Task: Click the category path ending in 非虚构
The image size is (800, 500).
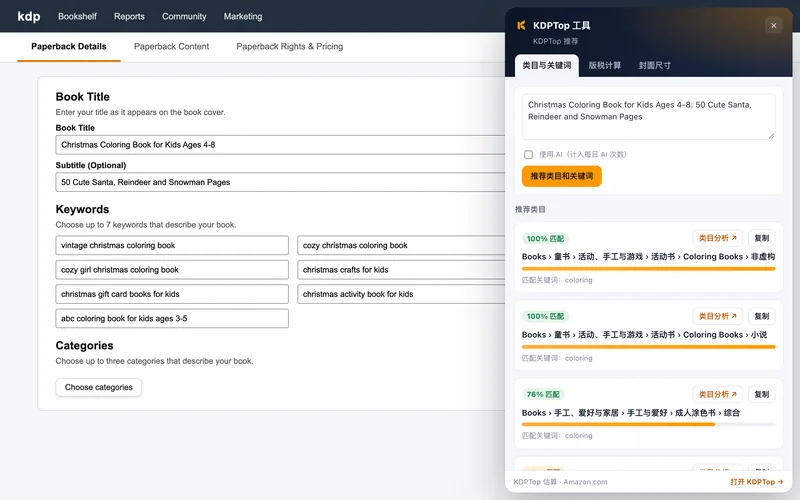Action: pos(648,257)
